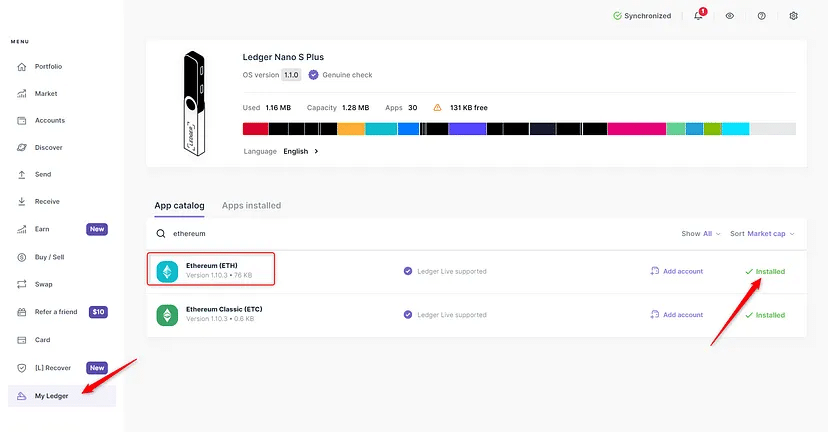Image resolution: width=828 pixels, height=432 pixels.
Task: Click the red storage bar segment
Action: (255, 129)
